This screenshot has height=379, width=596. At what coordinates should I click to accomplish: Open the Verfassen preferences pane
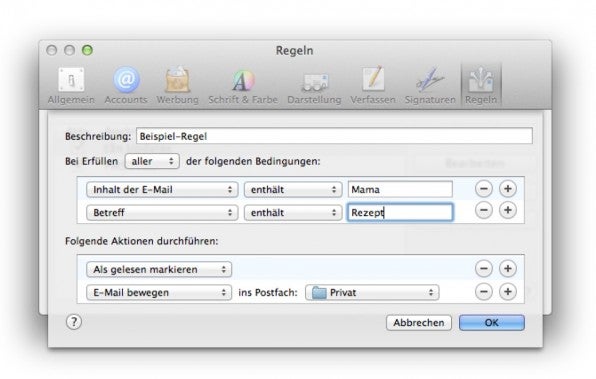373,86
